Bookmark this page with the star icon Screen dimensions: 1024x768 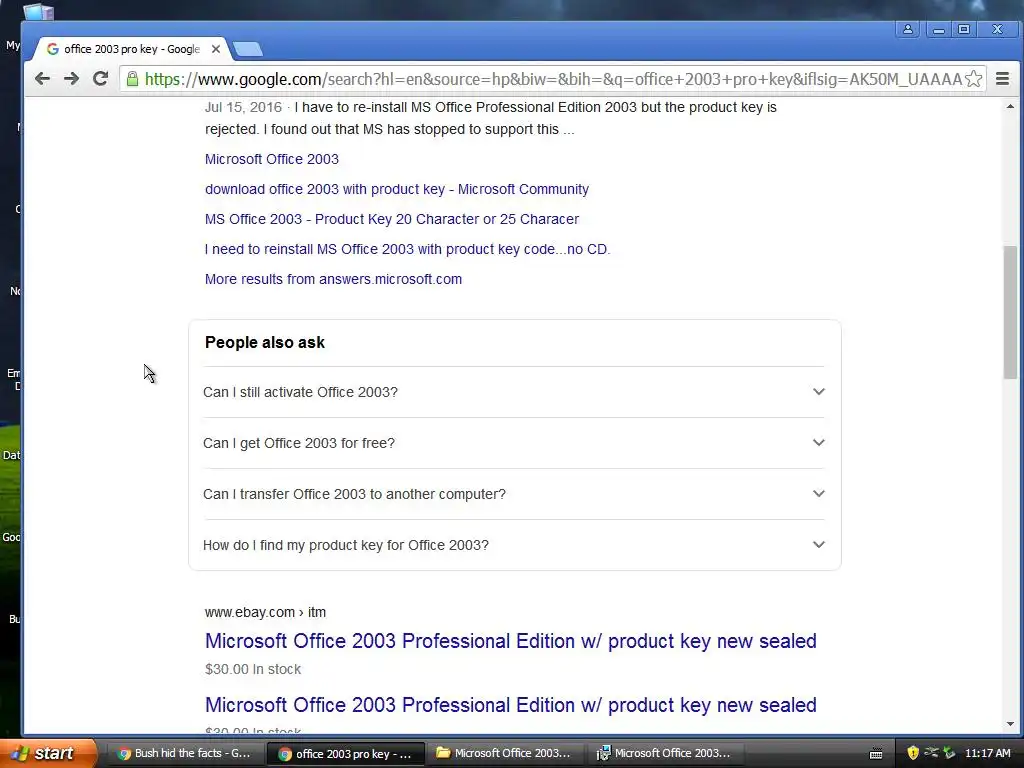pyautogui.click(x=973, y=79)
